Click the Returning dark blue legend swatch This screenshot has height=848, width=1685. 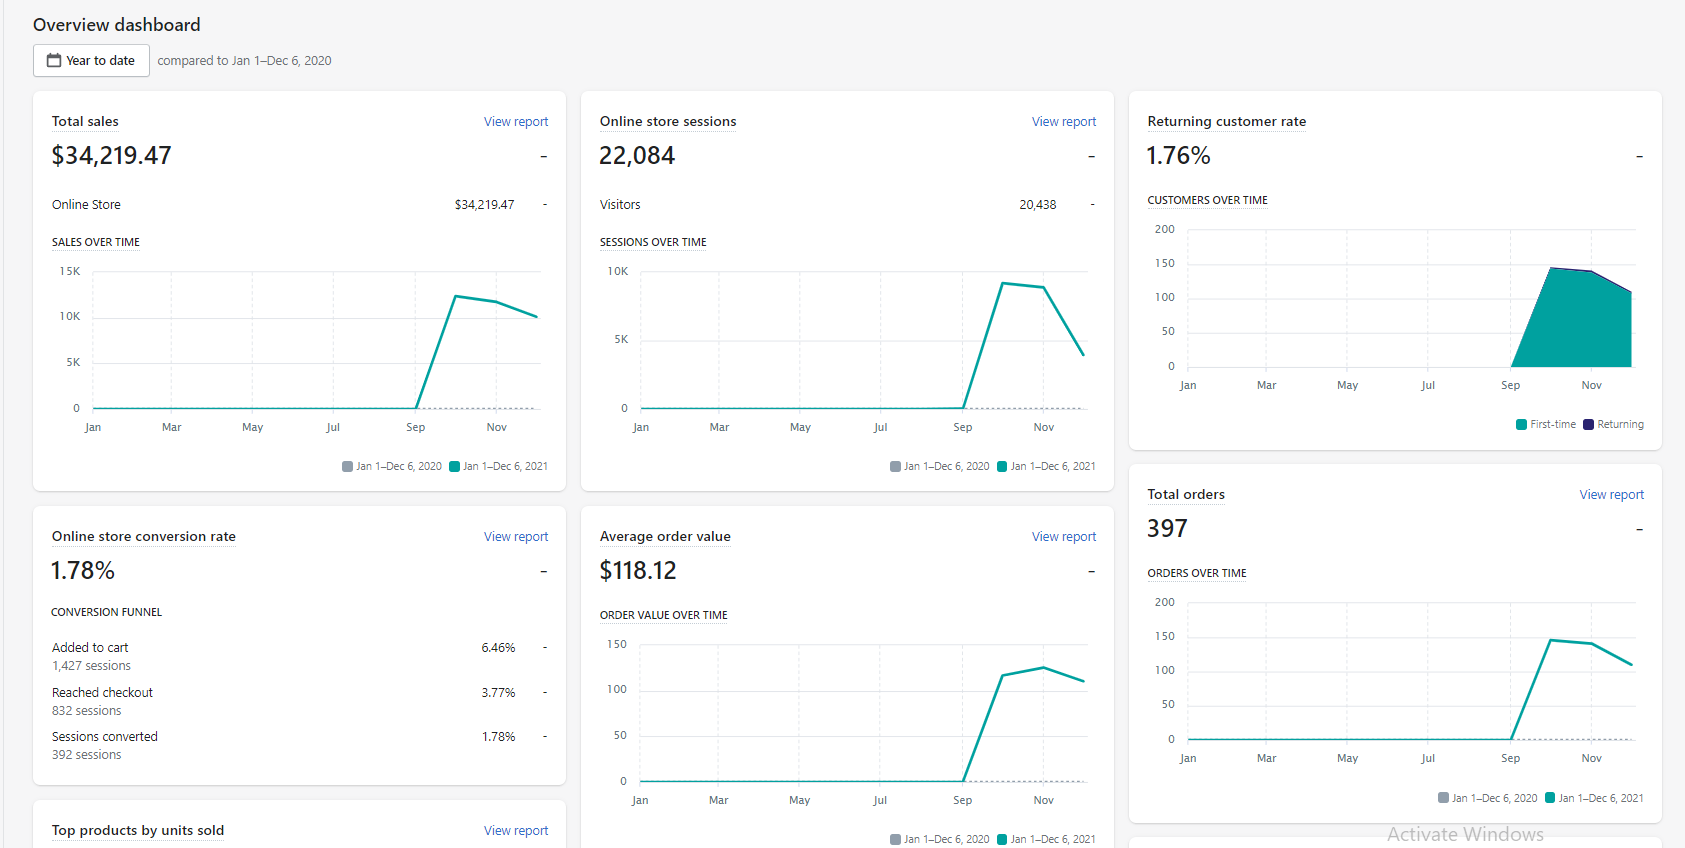(1588, 425)
